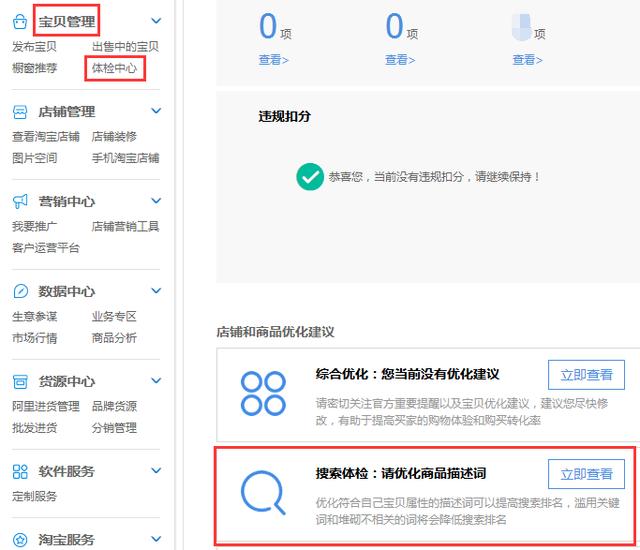Viewport: 640px width, 550px height.
Task: Click the 货源中心 box icon
Action: [x=20, y=381]
